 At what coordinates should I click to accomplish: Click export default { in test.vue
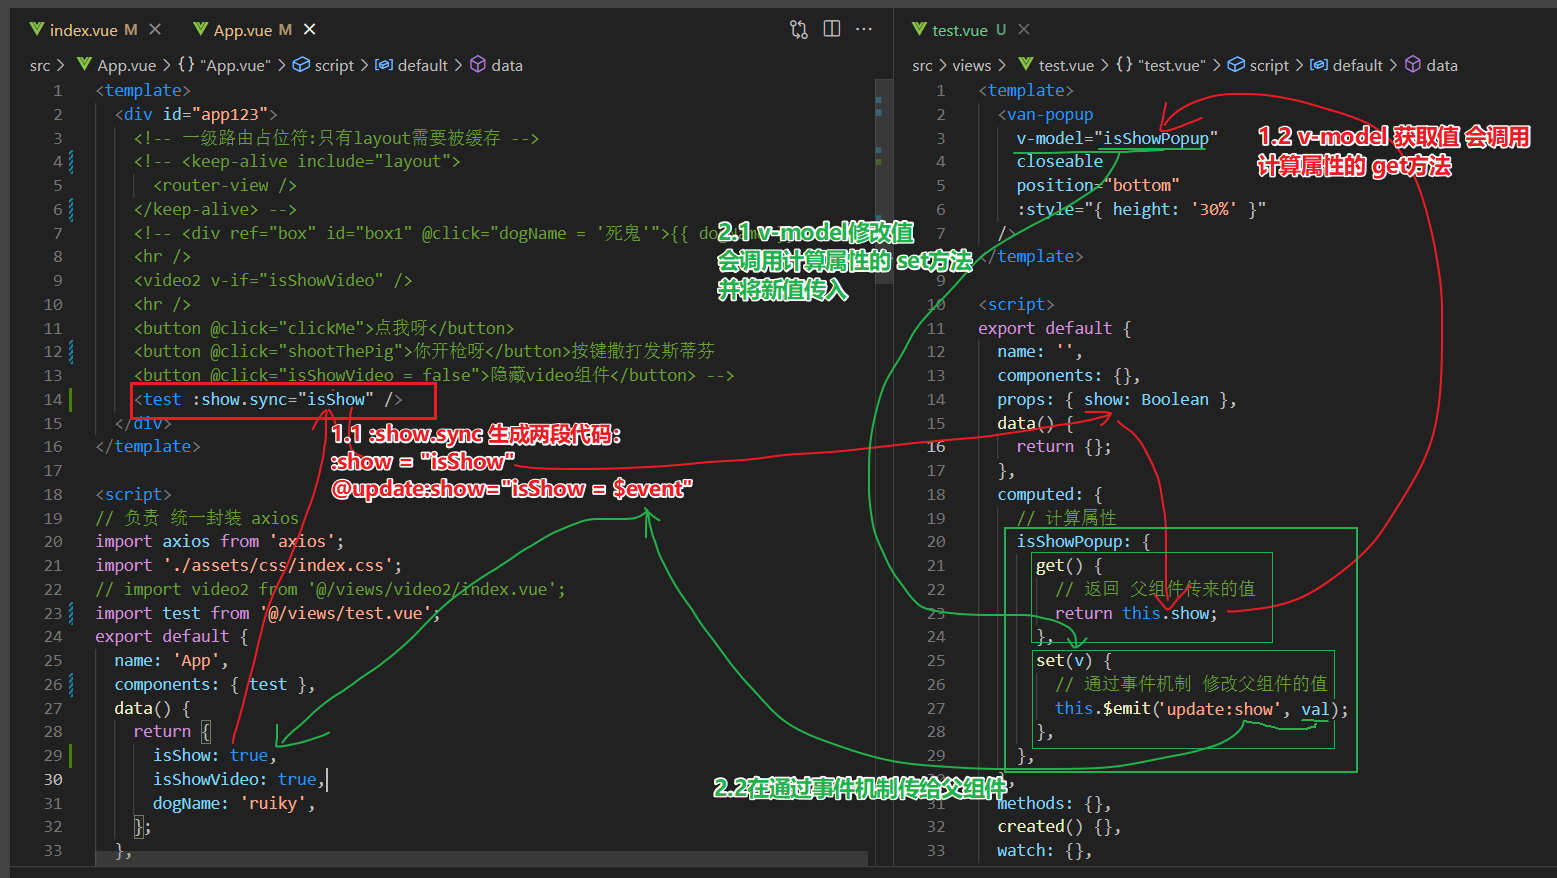point(1055,328)
